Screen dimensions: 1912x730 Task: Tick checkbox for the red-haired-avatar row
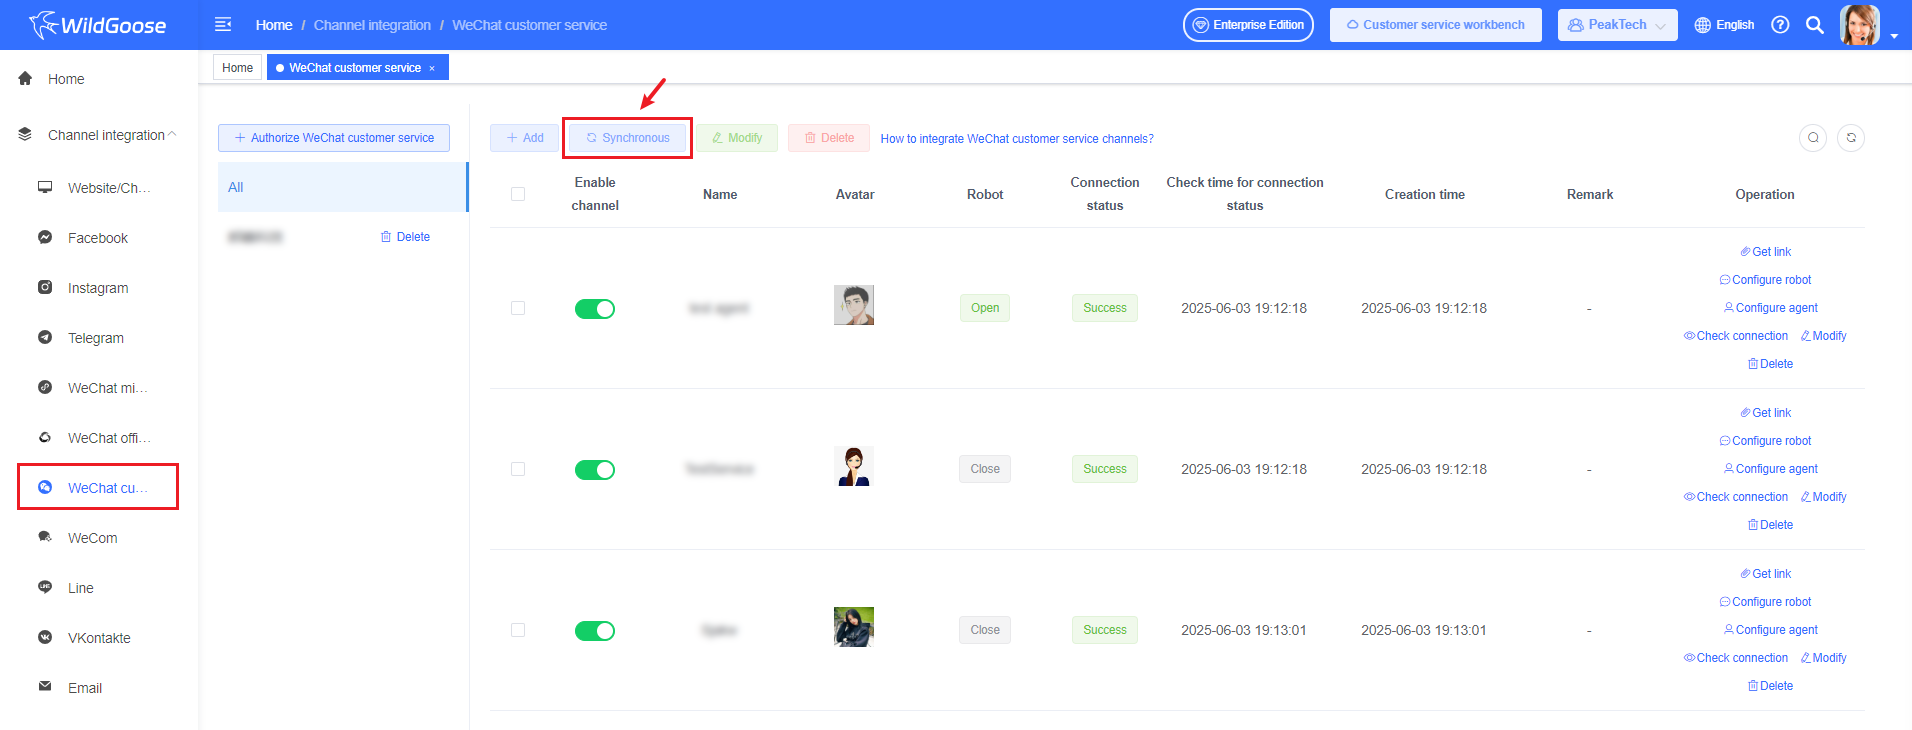518,469
